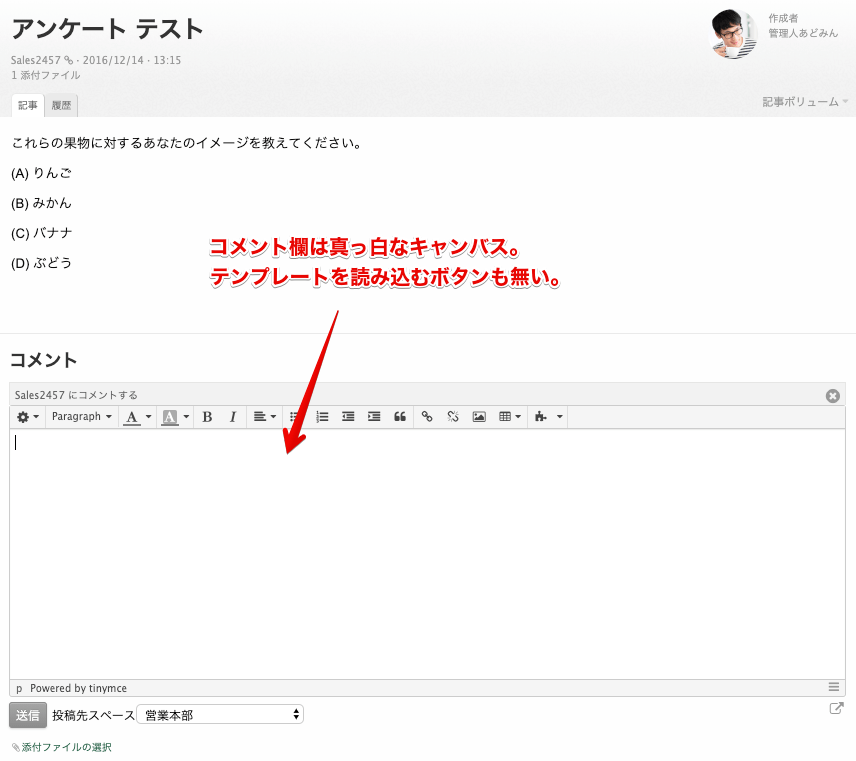Expand the dropdown arrow after puzzle icon

click(560, 417)
